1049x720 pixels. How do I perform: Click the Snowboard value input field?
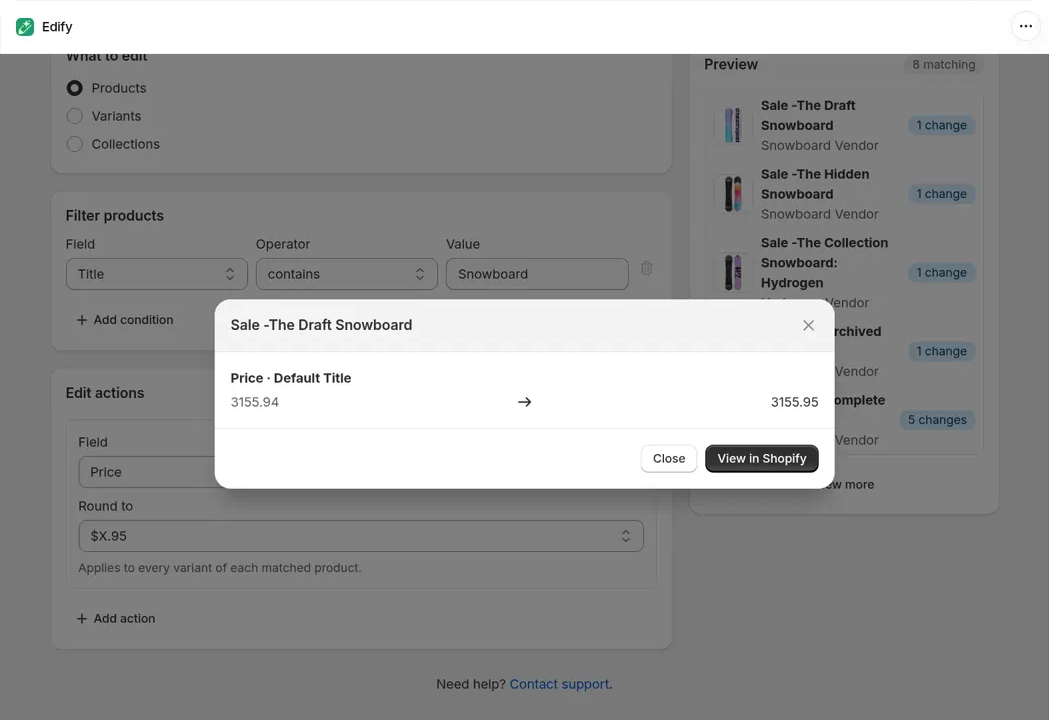(x=537, y=274)
